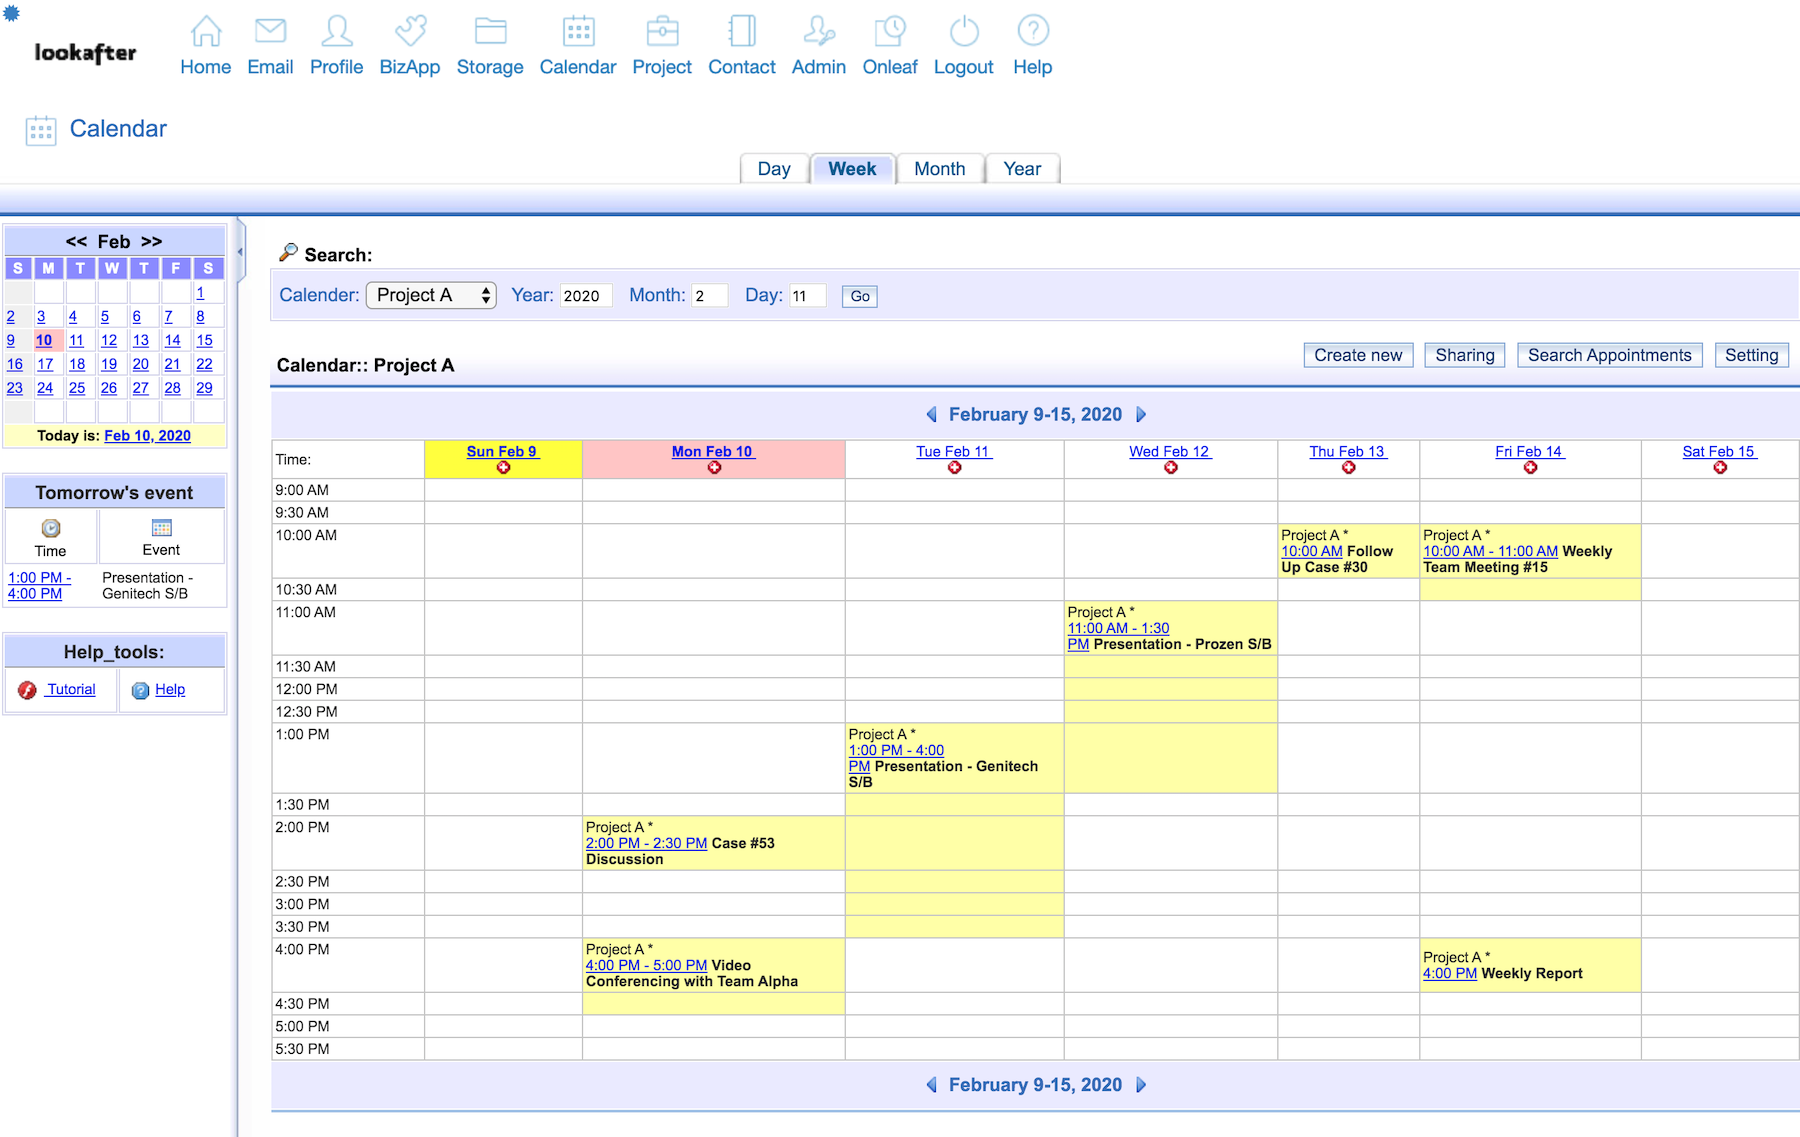Open the Home icon in navigation
This screenshot has height=1137, width=1800.
click(205, 32)
